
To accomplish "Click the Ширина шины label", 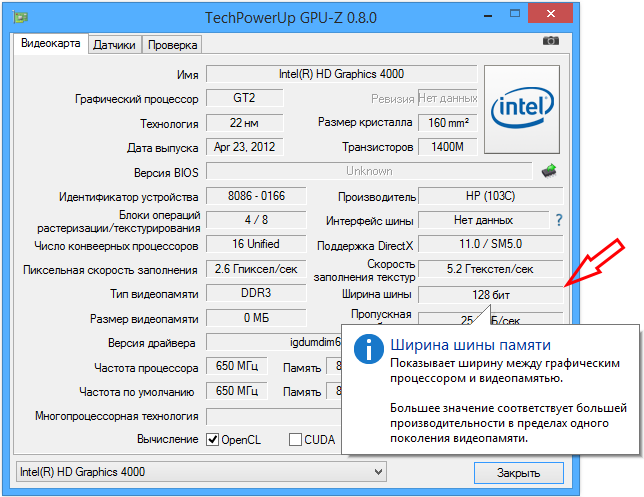I will pos(377,294).
